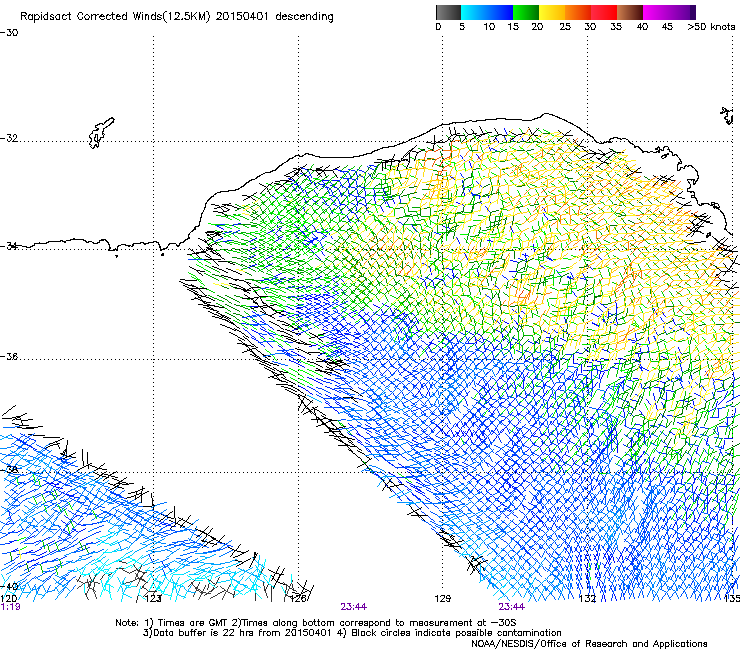The height and width of the screenshot is (650, 740).
Task: Select the orange 25-30 knots legend segment
Action: click(578, 12)
